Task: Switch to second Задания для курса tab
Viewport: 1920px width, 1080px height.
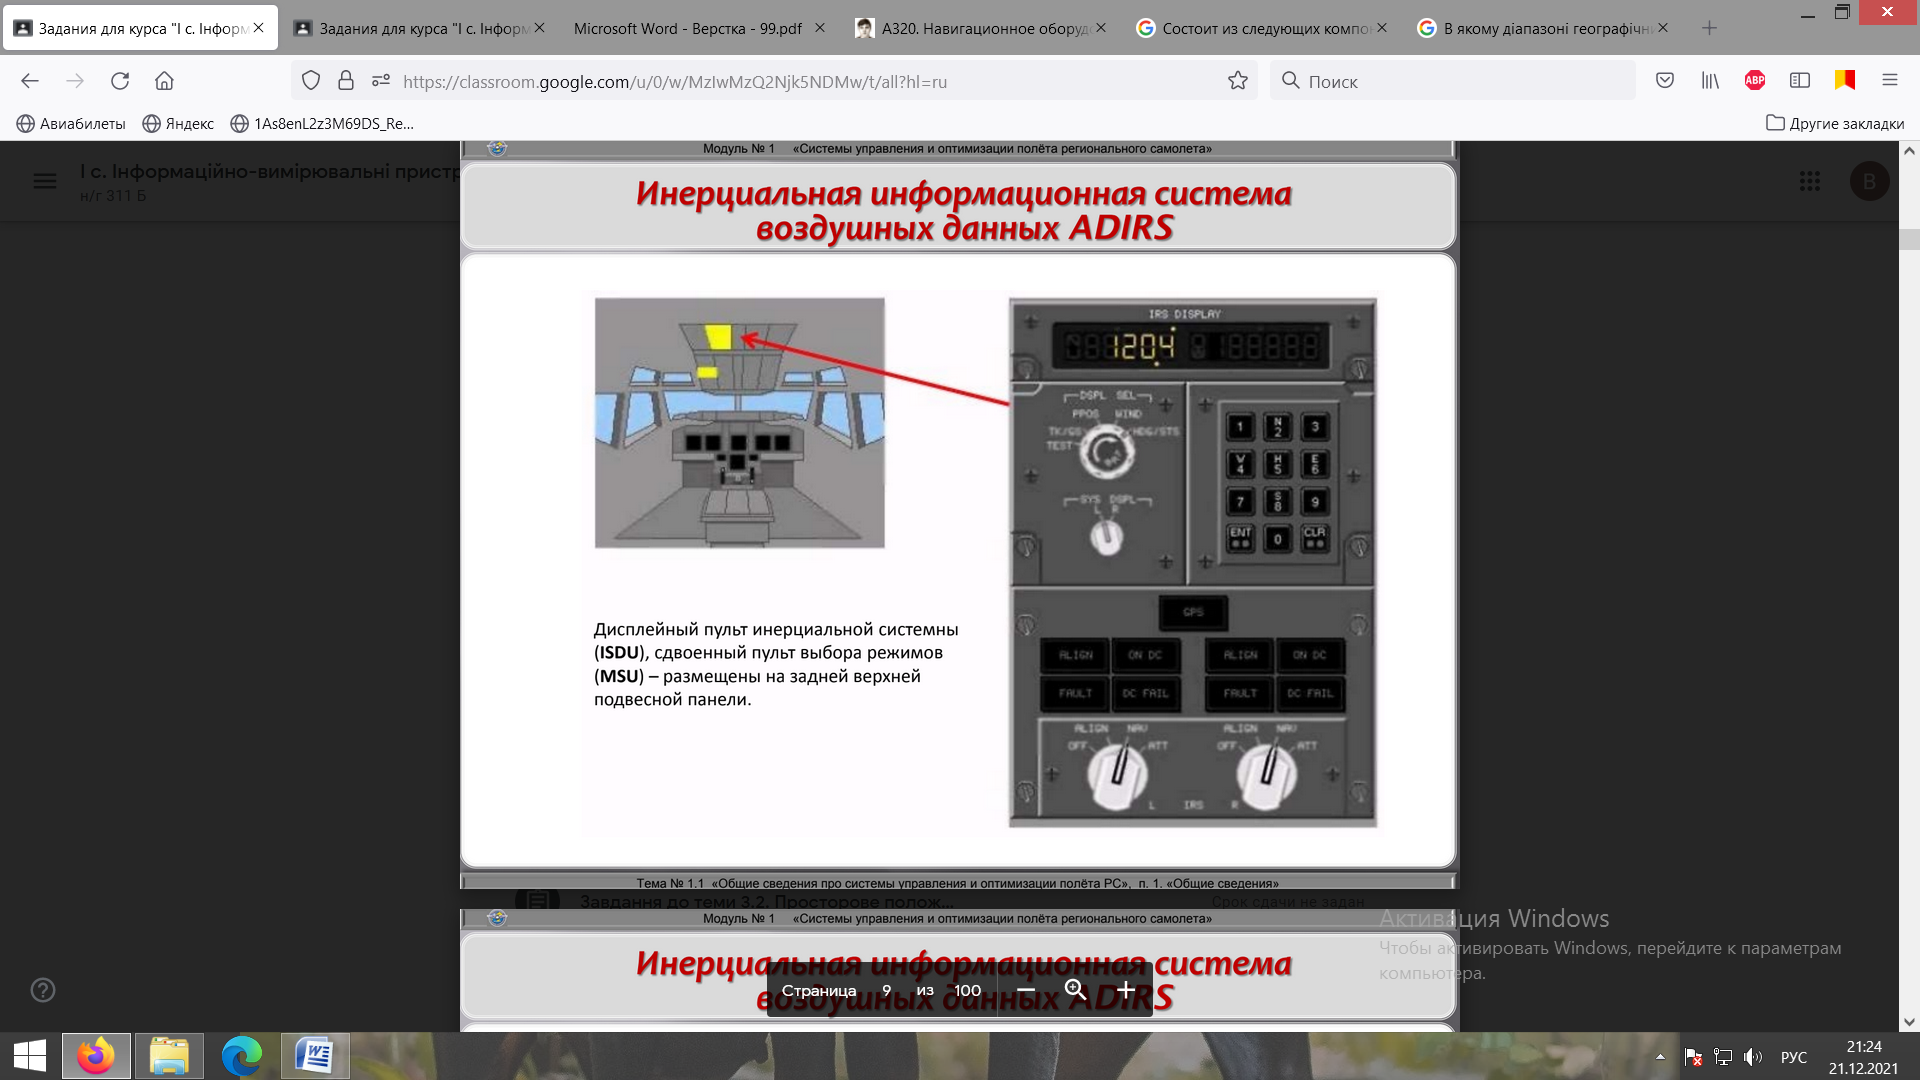Action: tap(419, 28)
